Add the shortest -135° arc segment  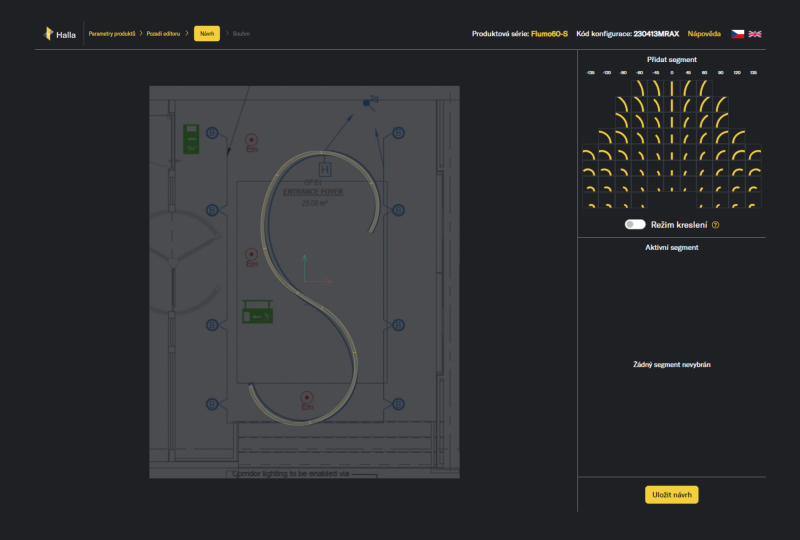click(x=590, y=203)
